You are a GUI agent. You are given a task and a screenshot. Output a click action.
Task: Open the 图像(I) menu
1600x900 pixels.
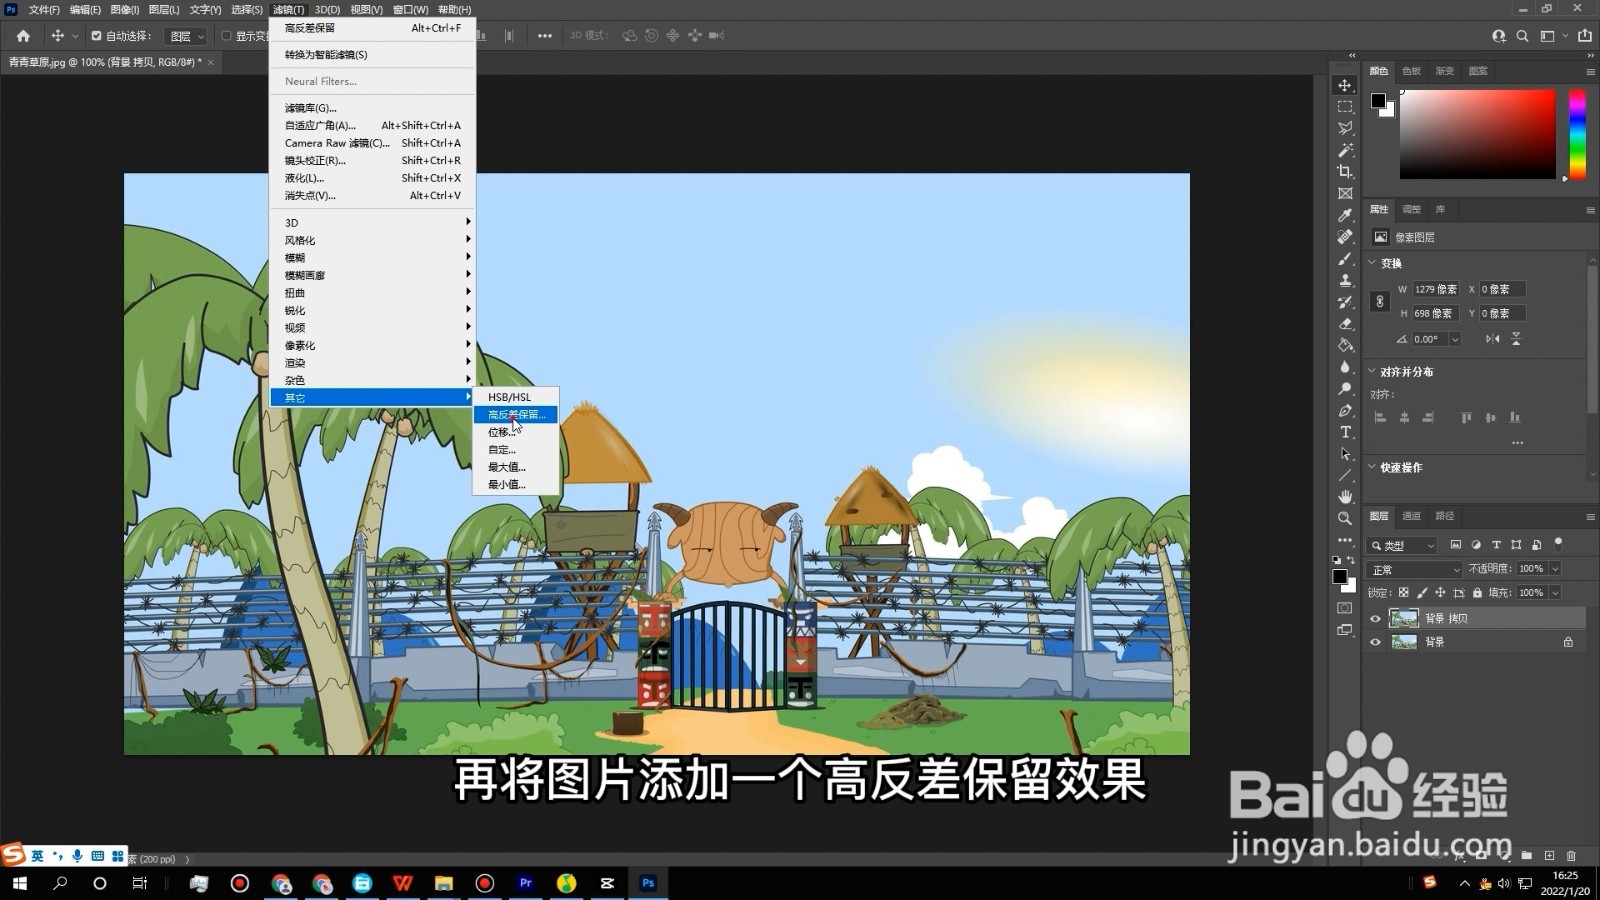[125, 9]
